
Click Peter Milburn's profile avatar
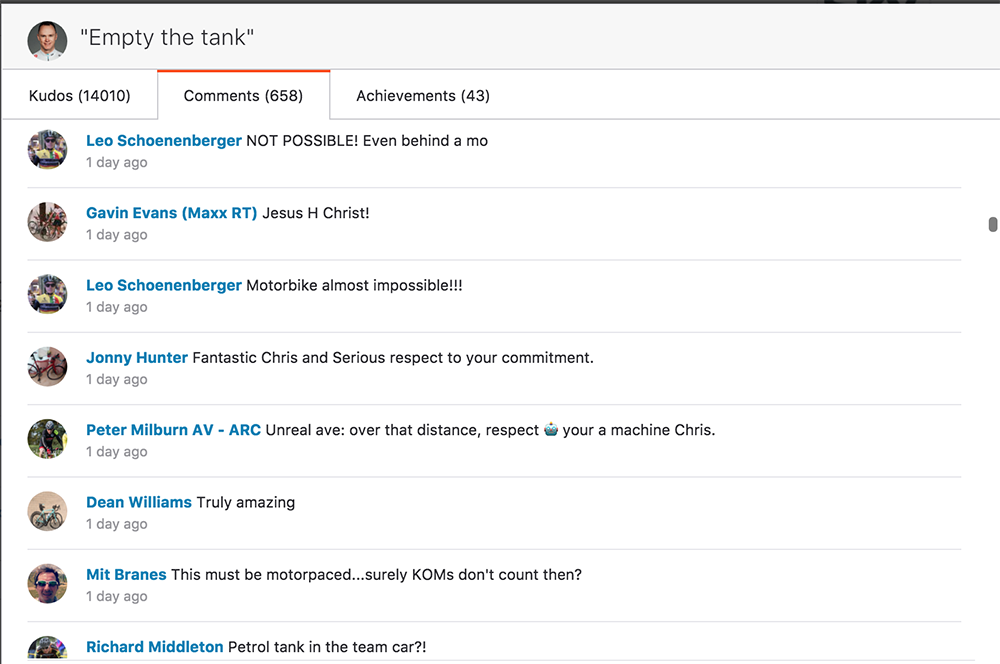click(x=47, y=439)
